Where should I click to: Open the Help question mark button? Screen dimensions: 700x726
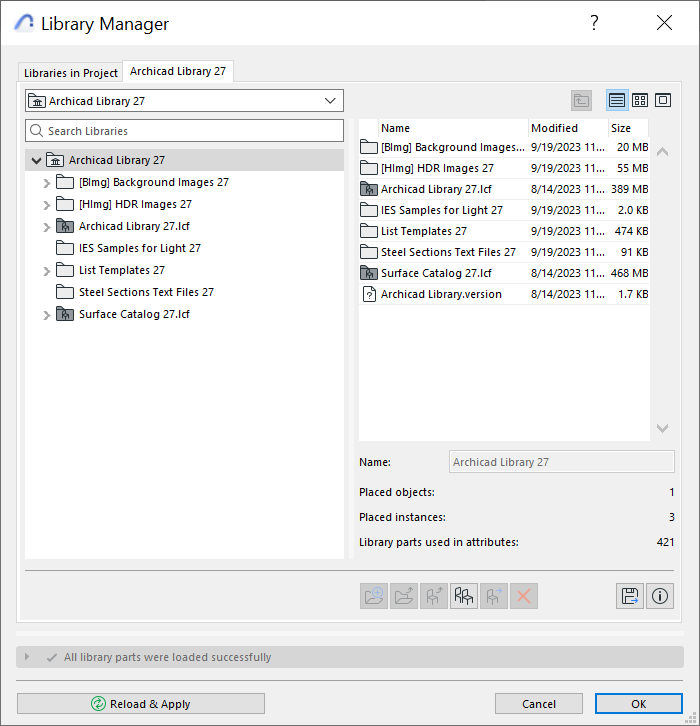[x=594, y=22]
